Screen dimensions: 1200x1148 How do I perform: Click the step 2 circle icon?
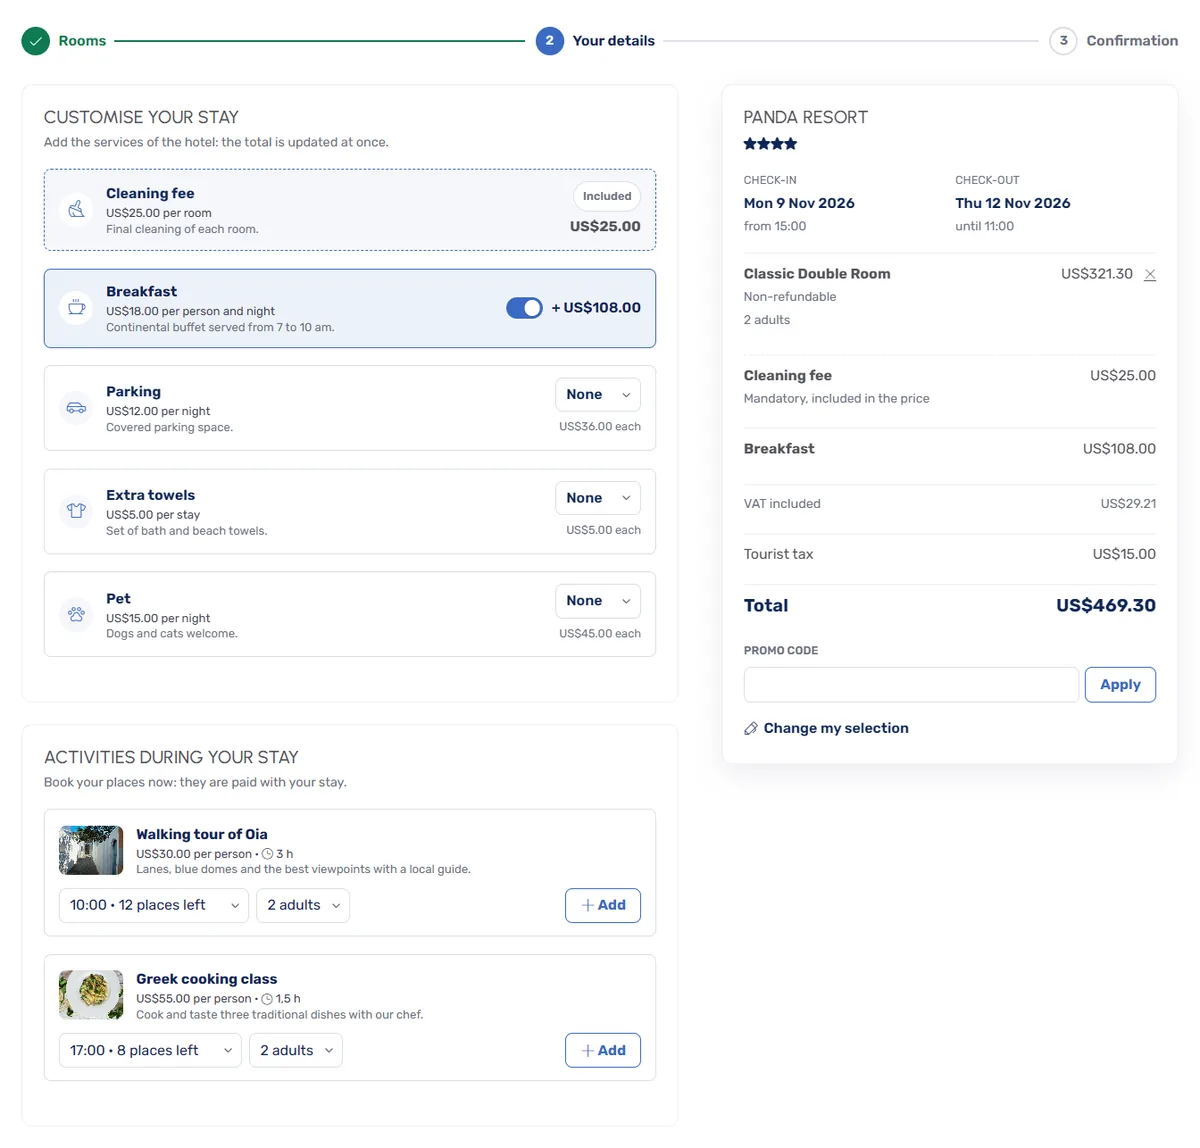pos(549,41)
